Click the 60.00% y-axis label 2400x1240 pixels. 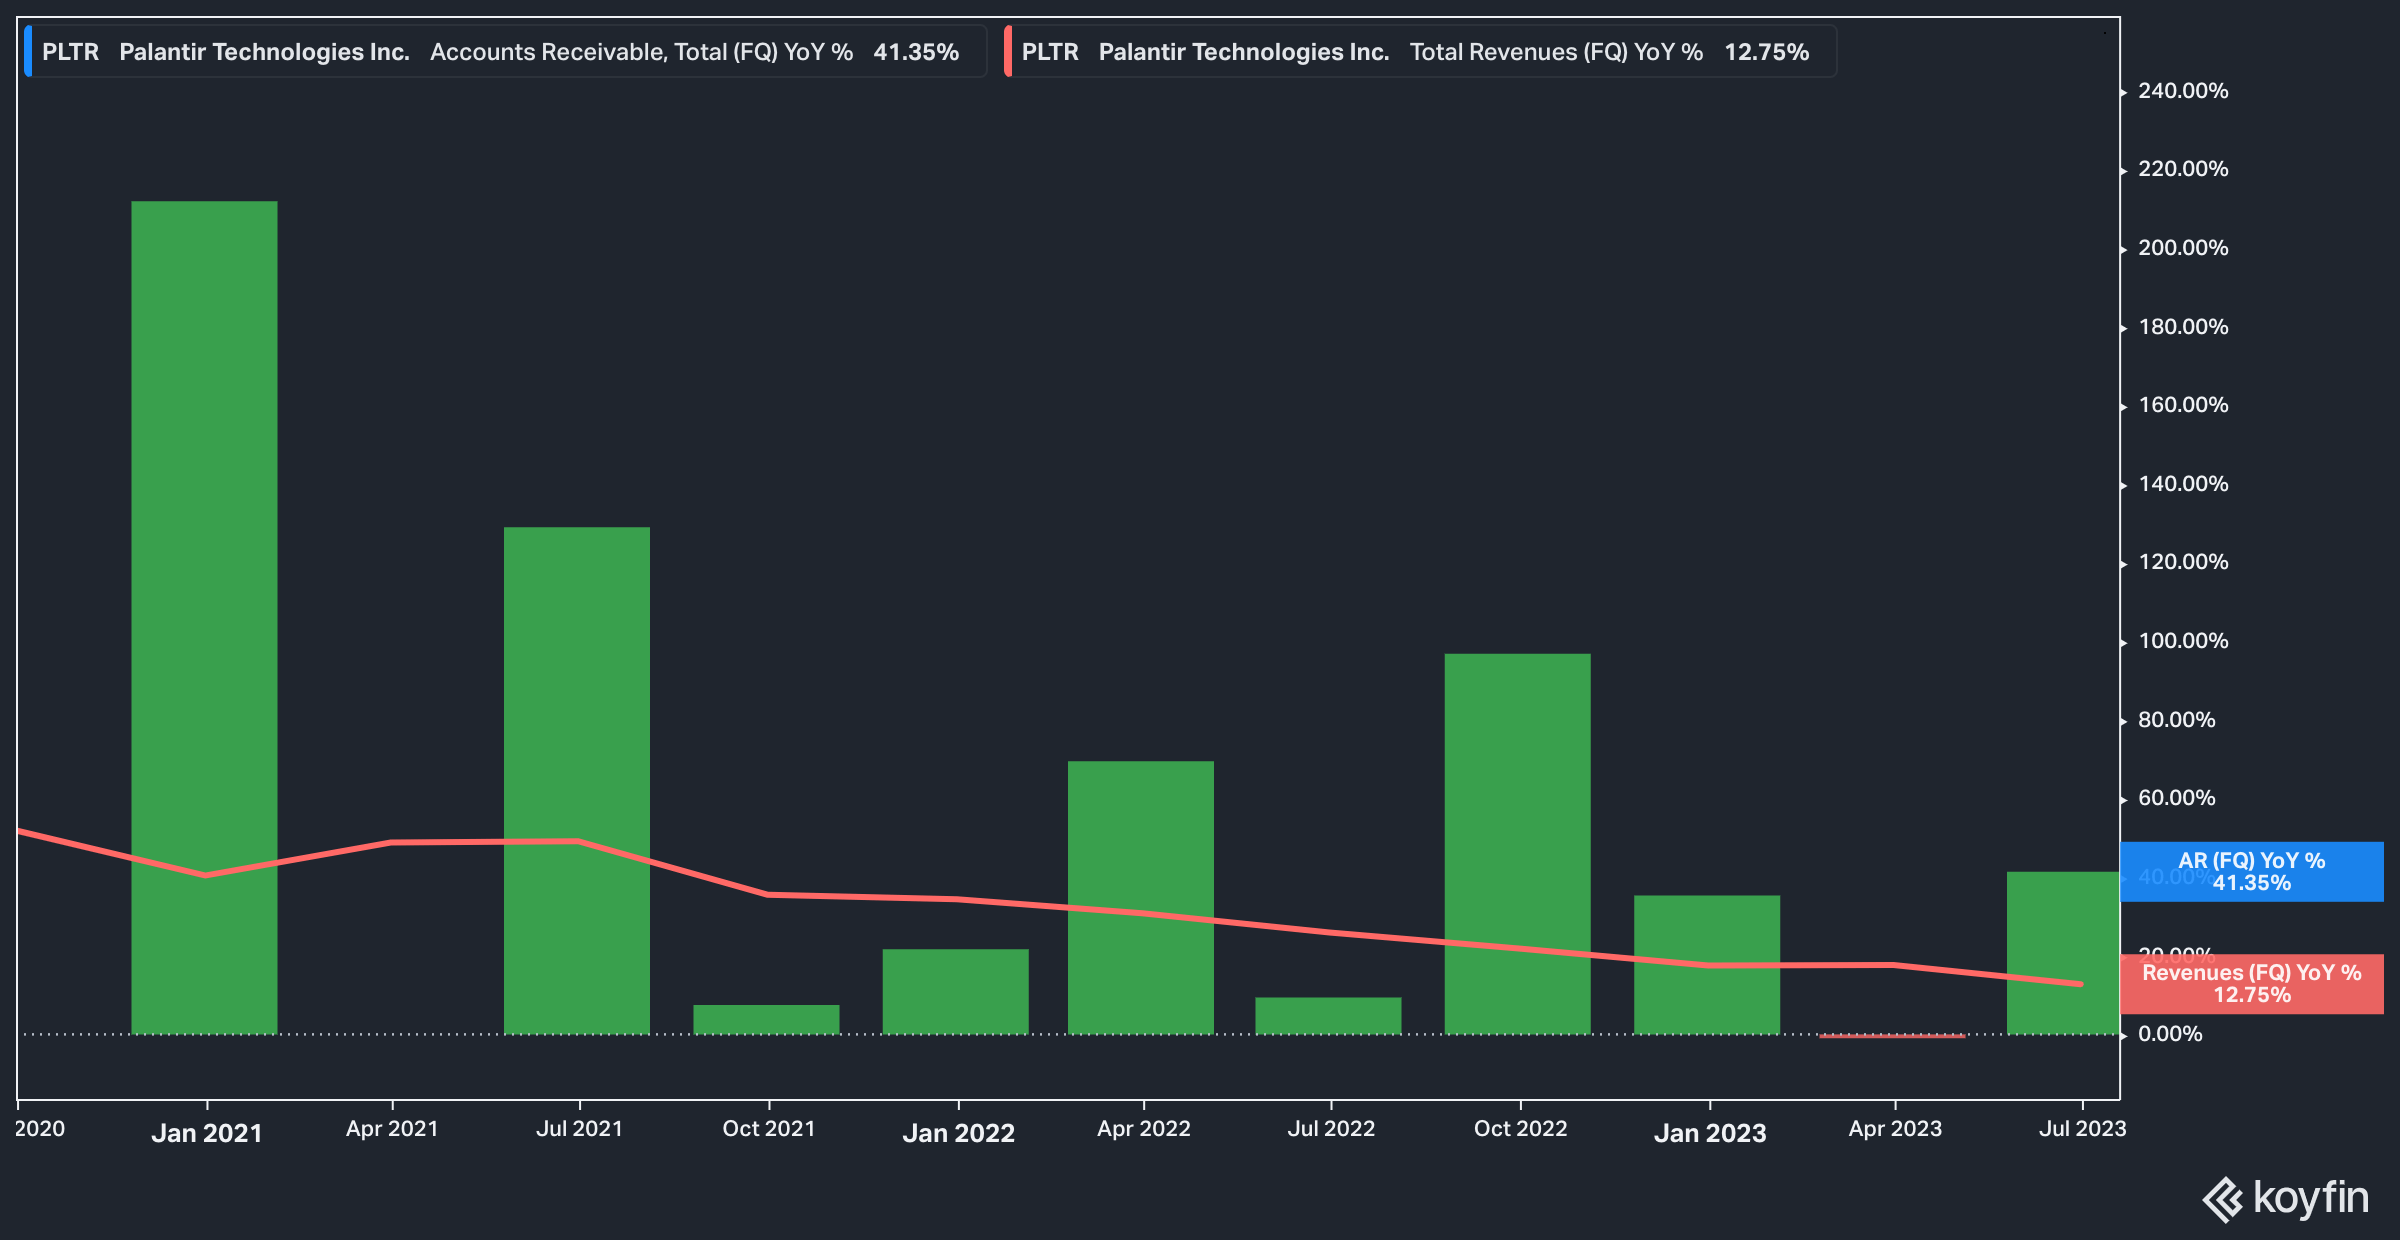(2177, 798)
